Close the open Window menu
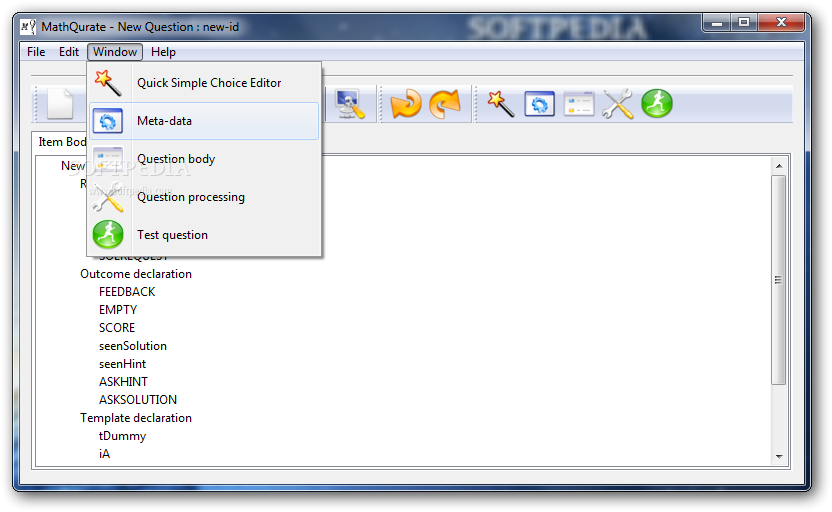The width and height of the screenshot is (832, 512). coord(115,52)
